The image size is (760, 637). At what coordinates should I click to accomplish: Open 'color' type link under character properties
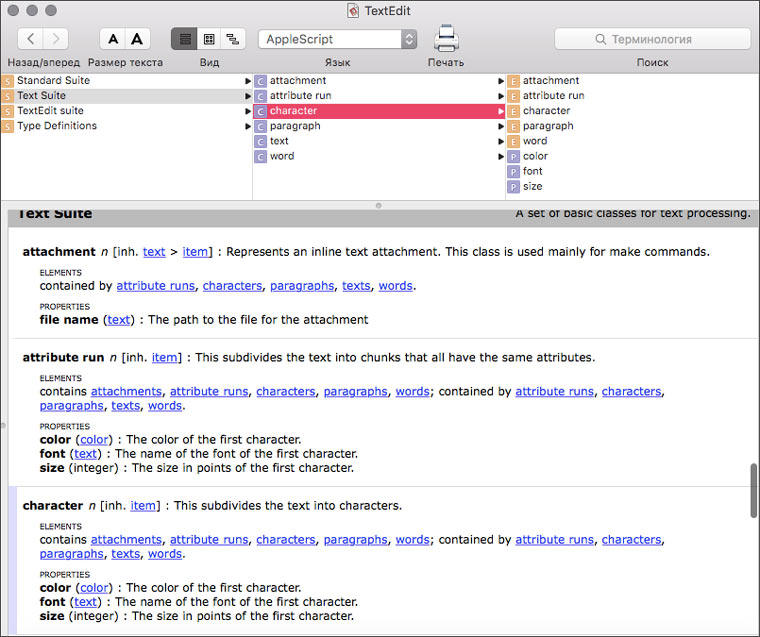click(x=94, y=588)
